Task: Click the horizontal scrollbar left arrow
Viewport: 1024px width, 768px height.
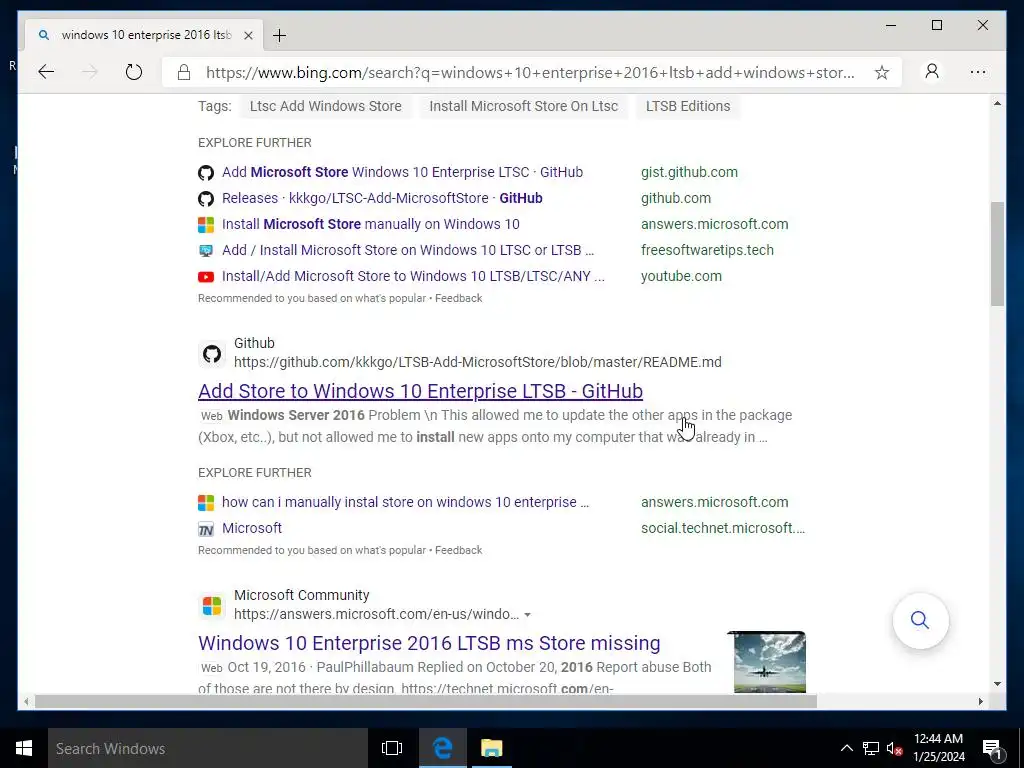Action: click(26, 701)
